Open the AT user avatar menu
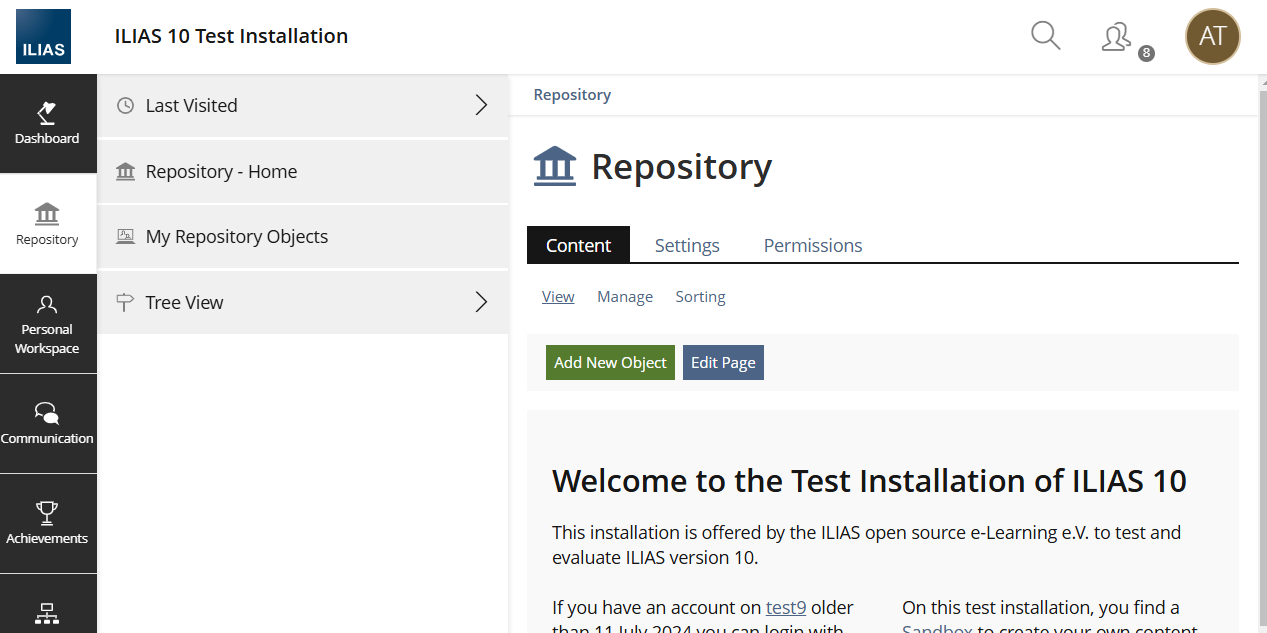This screenshot has width=1267, height=633. tap(1212, 37)
